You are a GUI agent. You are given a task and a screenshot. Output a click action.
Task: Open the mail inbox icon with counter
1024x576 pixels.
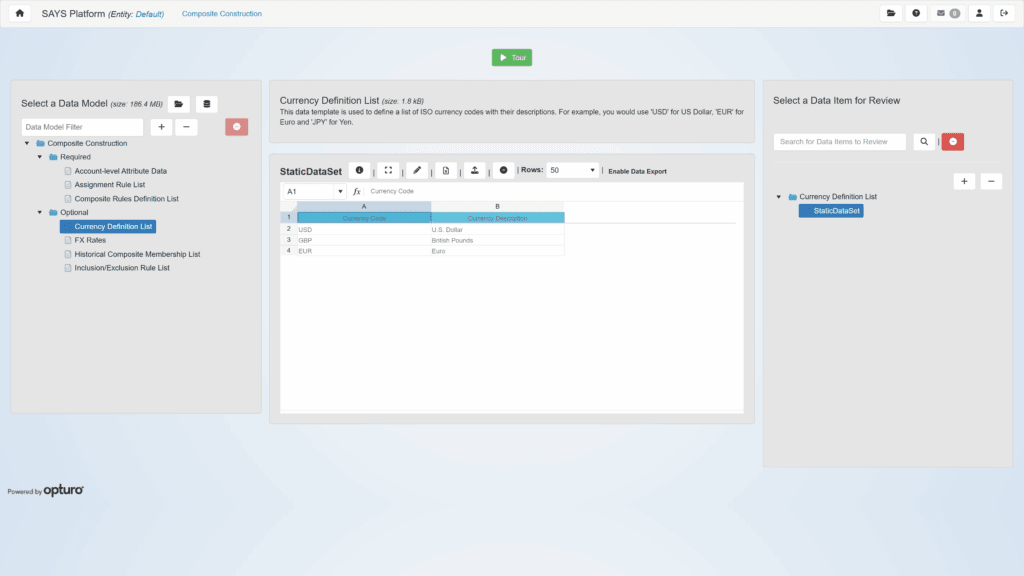click(x=947, y=14)
